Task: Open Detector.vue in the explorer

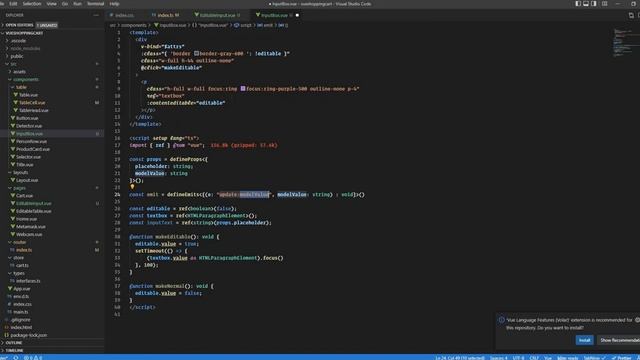Action: pyautogui.click(x=29, y=126)
